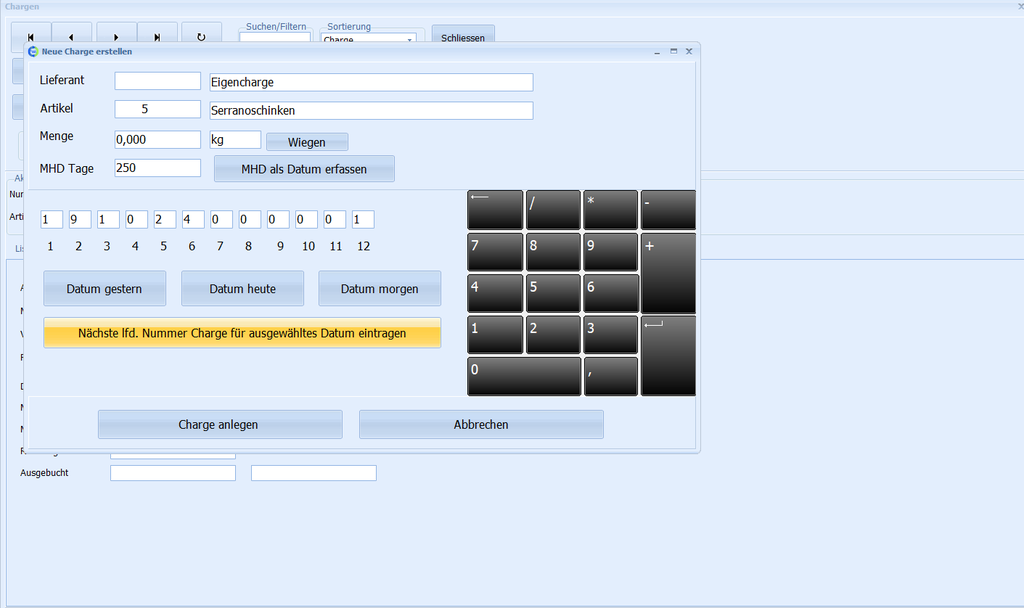Tap the divide key on keypad
The image size is (1024, 608).
tap(553, 210)
